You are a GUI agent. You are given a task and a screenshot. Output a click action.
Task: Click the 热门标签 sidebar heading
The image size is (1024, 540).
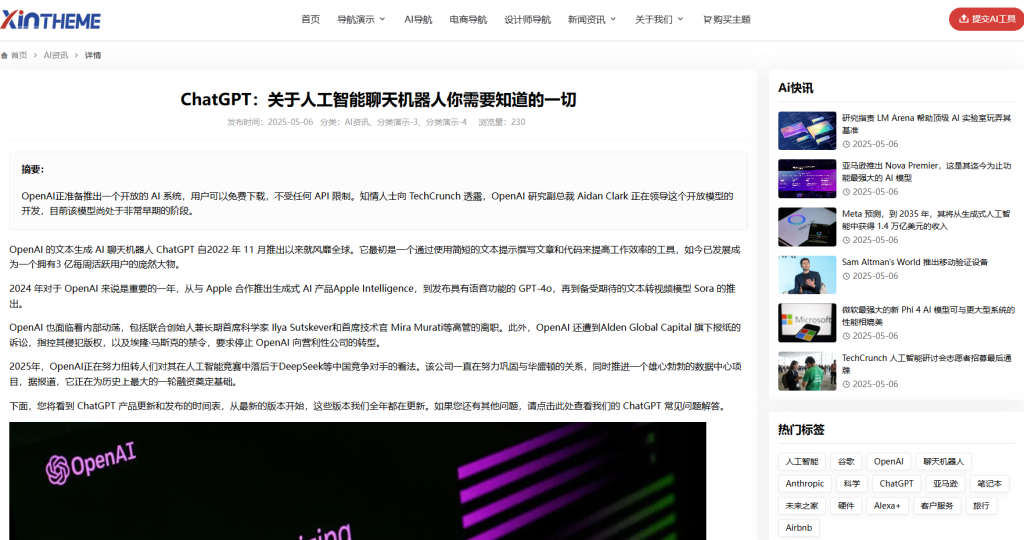[801, 430]
